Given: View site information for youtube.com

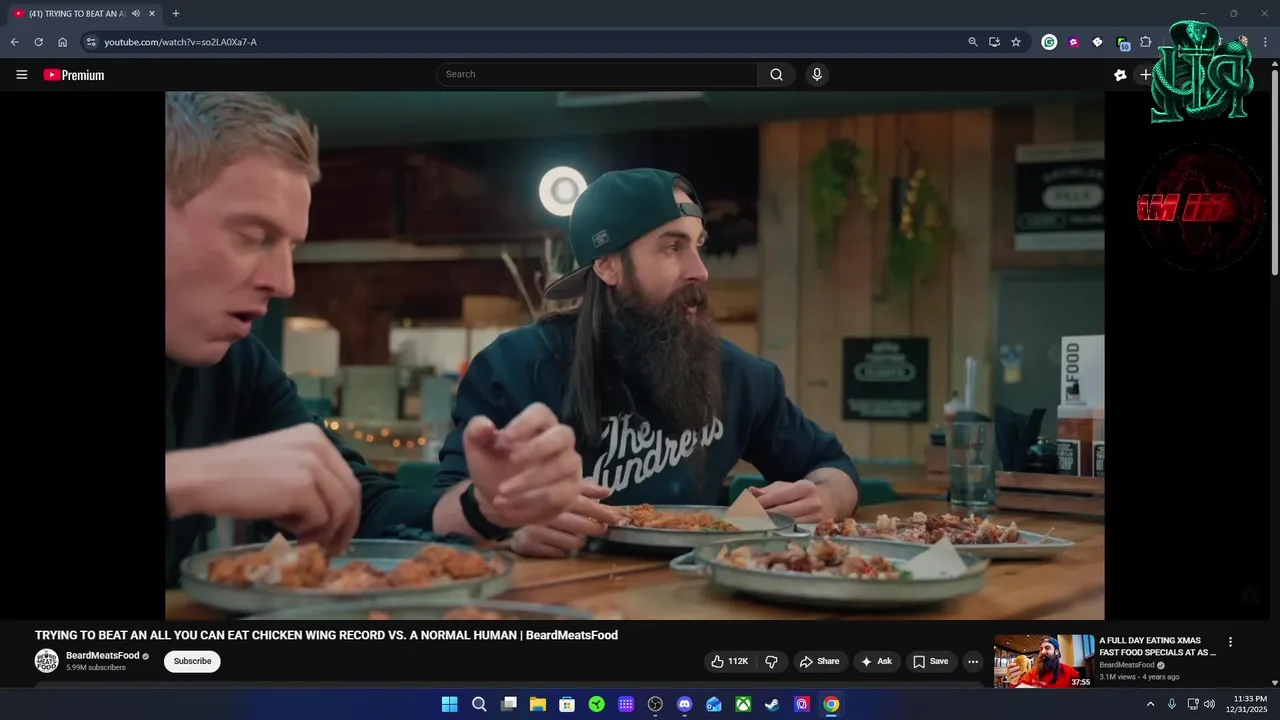Looking at the screenshot, I should tap(91, 42).
